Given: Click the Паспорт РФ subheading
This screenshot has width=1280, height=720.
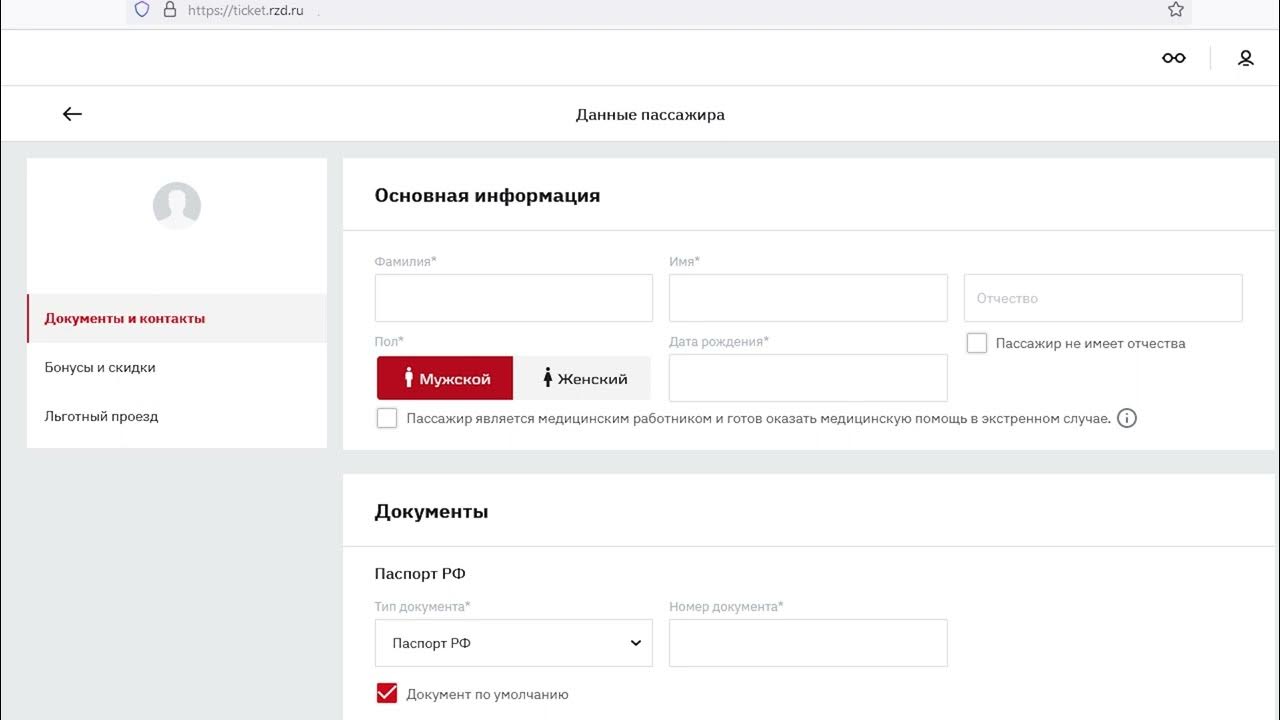Looking at the screenshot, I should [x=420, y=573].
